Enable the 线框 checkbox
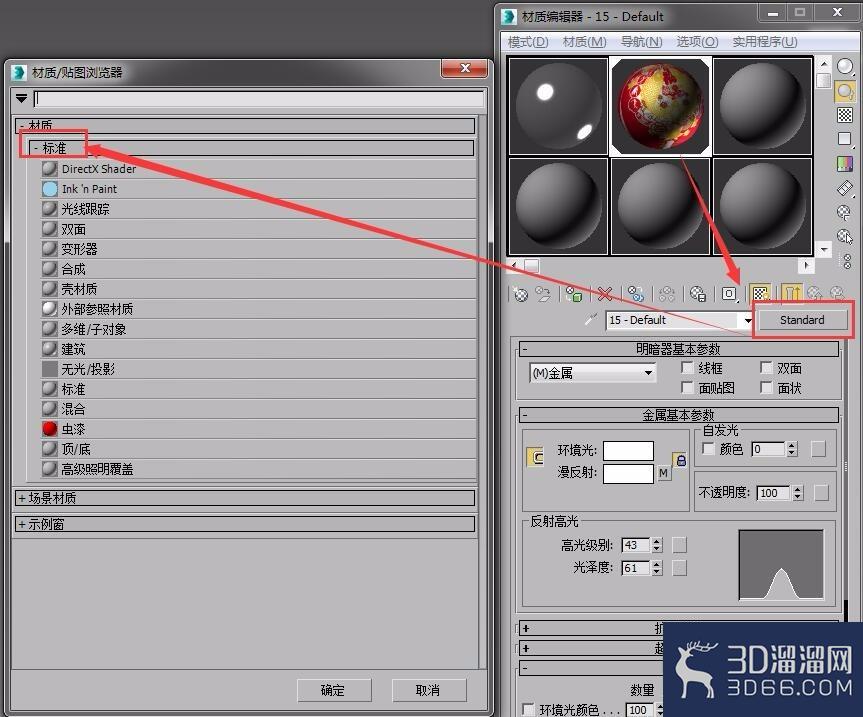The image size is (863, 717). coord(687,367)
